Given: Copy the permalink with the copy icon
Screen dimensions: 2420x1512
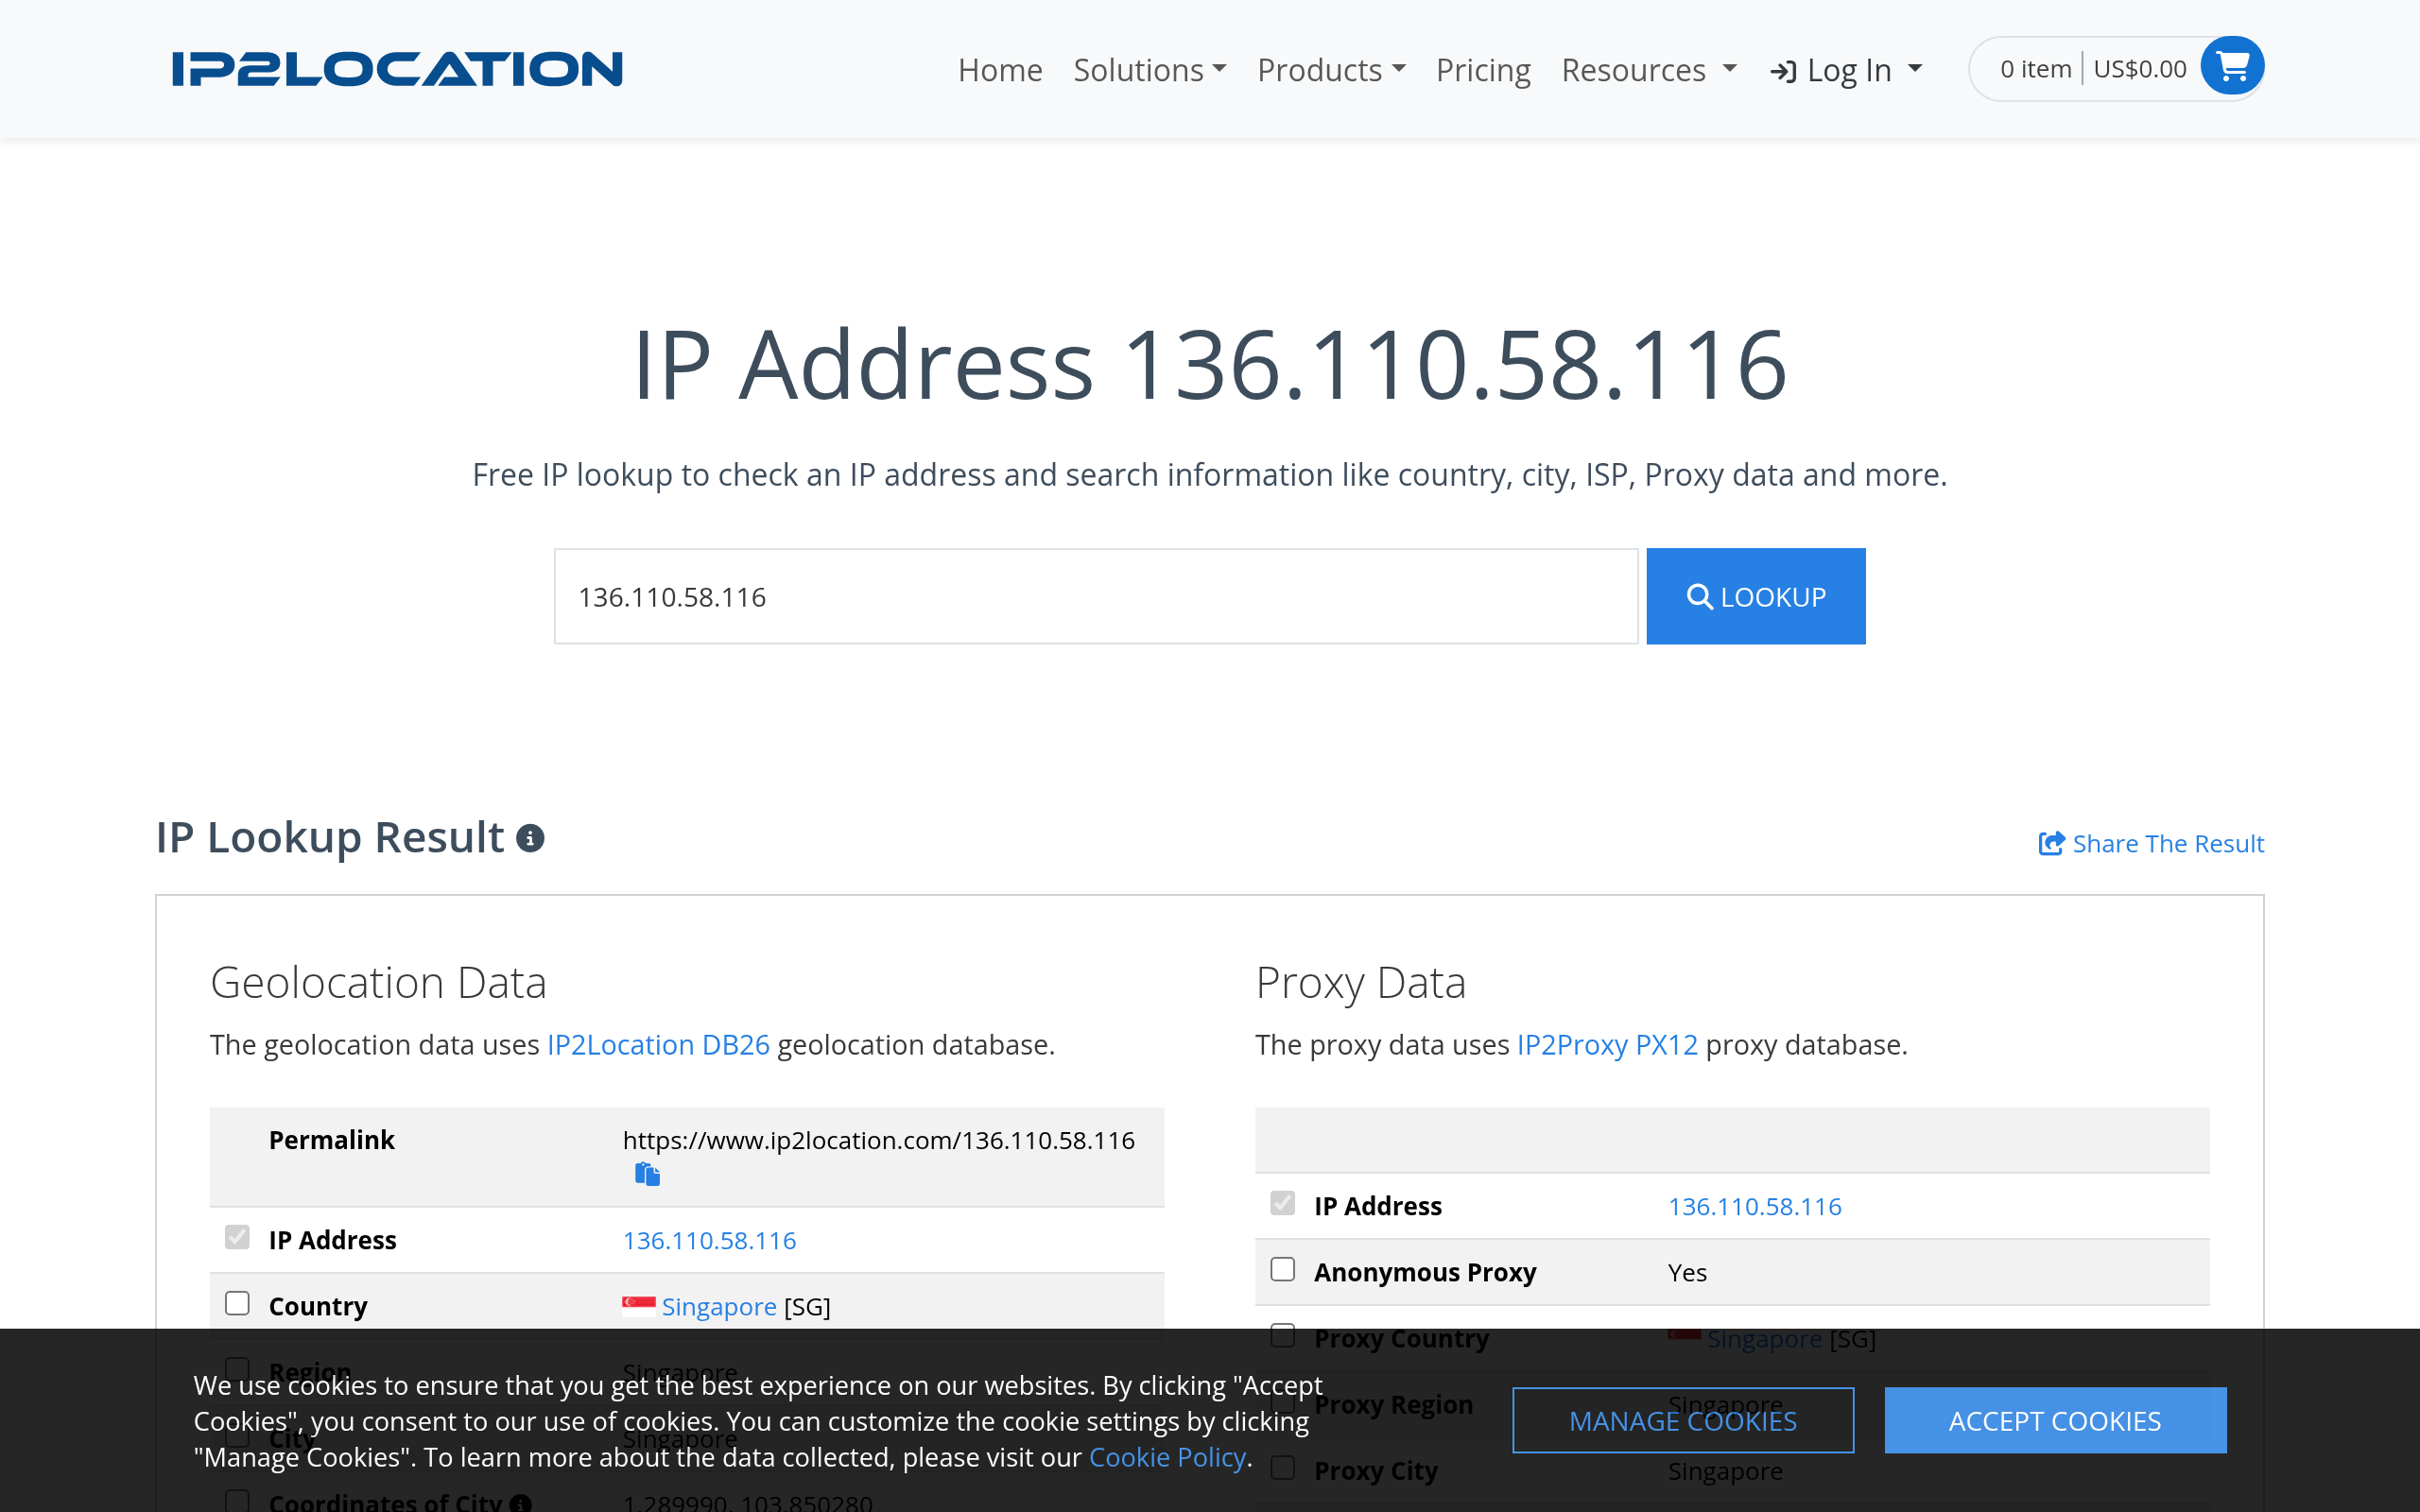Looking at the screenshot, I should [647, 1173].
